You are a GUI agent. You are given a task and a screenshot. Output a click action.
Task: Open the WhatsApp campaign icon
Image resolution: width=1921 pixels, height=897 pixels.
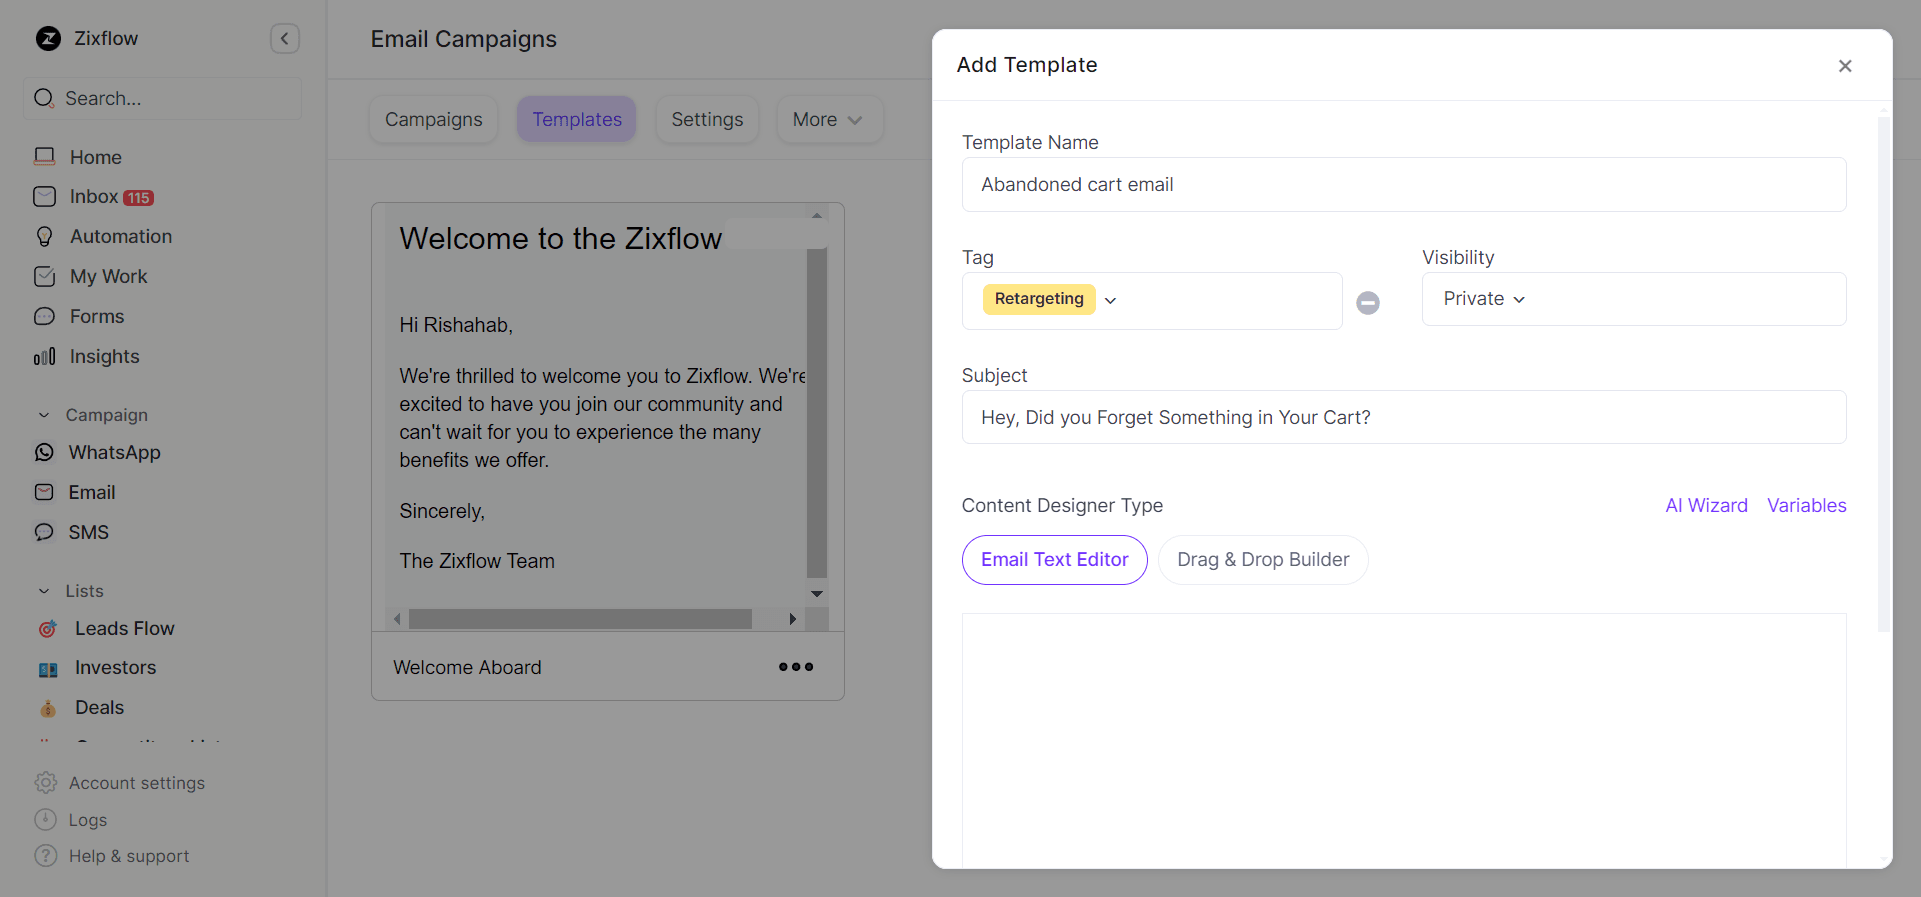click(45, 453)
